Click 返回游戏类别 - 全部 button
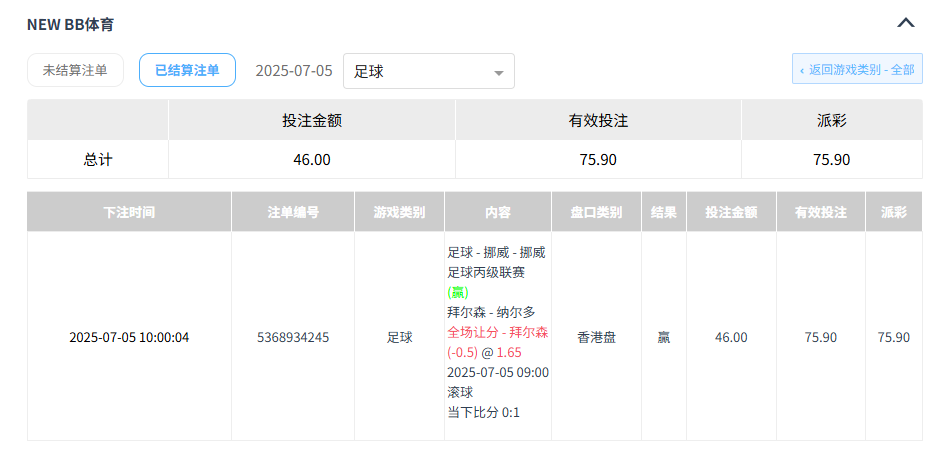The width and height of the screenshot is (937, 449). tap(857, 70)
